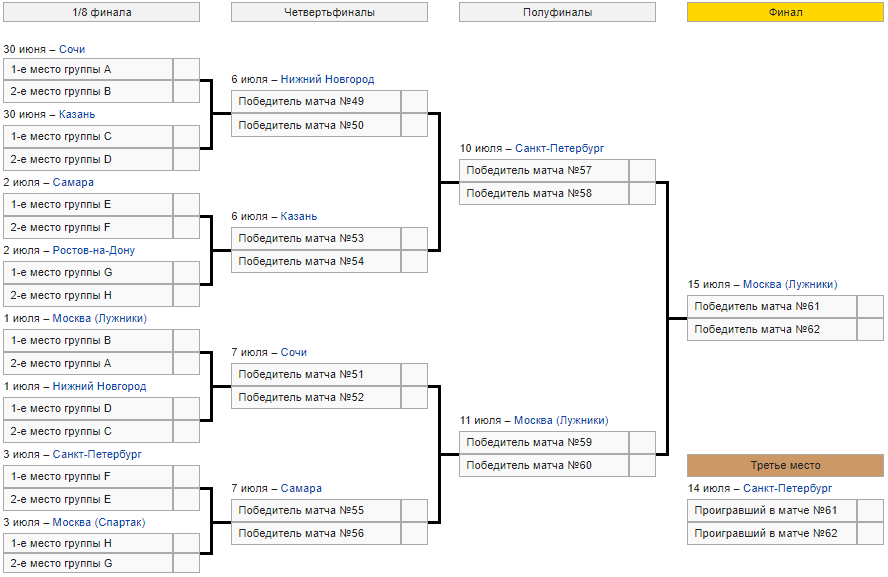Click the 2-е место группы F cell
This screenshot has height=577, width=888.
pyautogui.click(x=88, y=228)
